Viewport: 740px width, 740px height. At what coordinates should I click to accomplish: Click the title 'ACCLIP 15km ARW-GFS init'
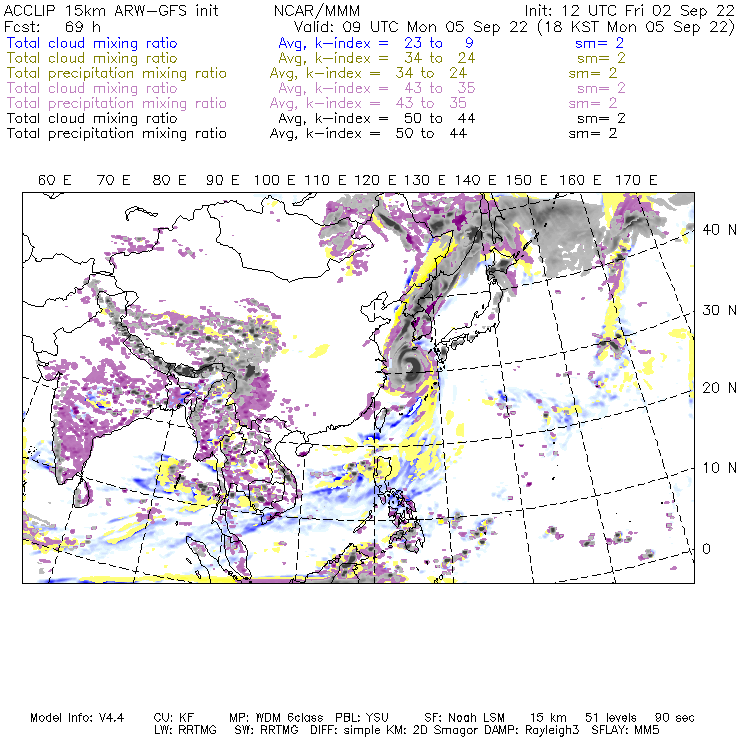click(x=111, y=11)
